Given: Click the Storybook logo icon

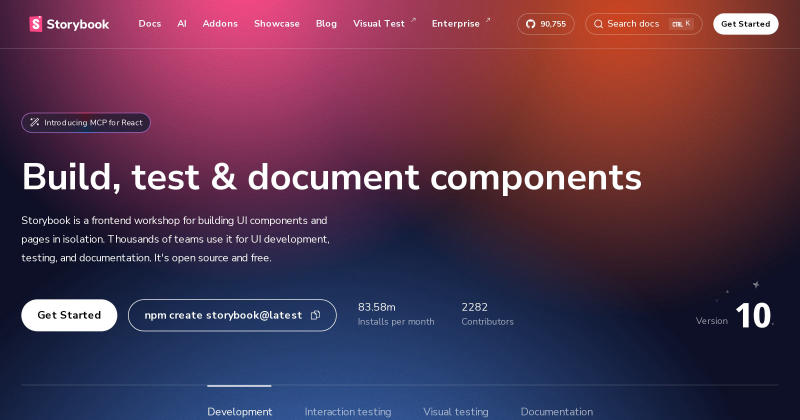Looking at the screenshot, I should (x=36, y=24).
